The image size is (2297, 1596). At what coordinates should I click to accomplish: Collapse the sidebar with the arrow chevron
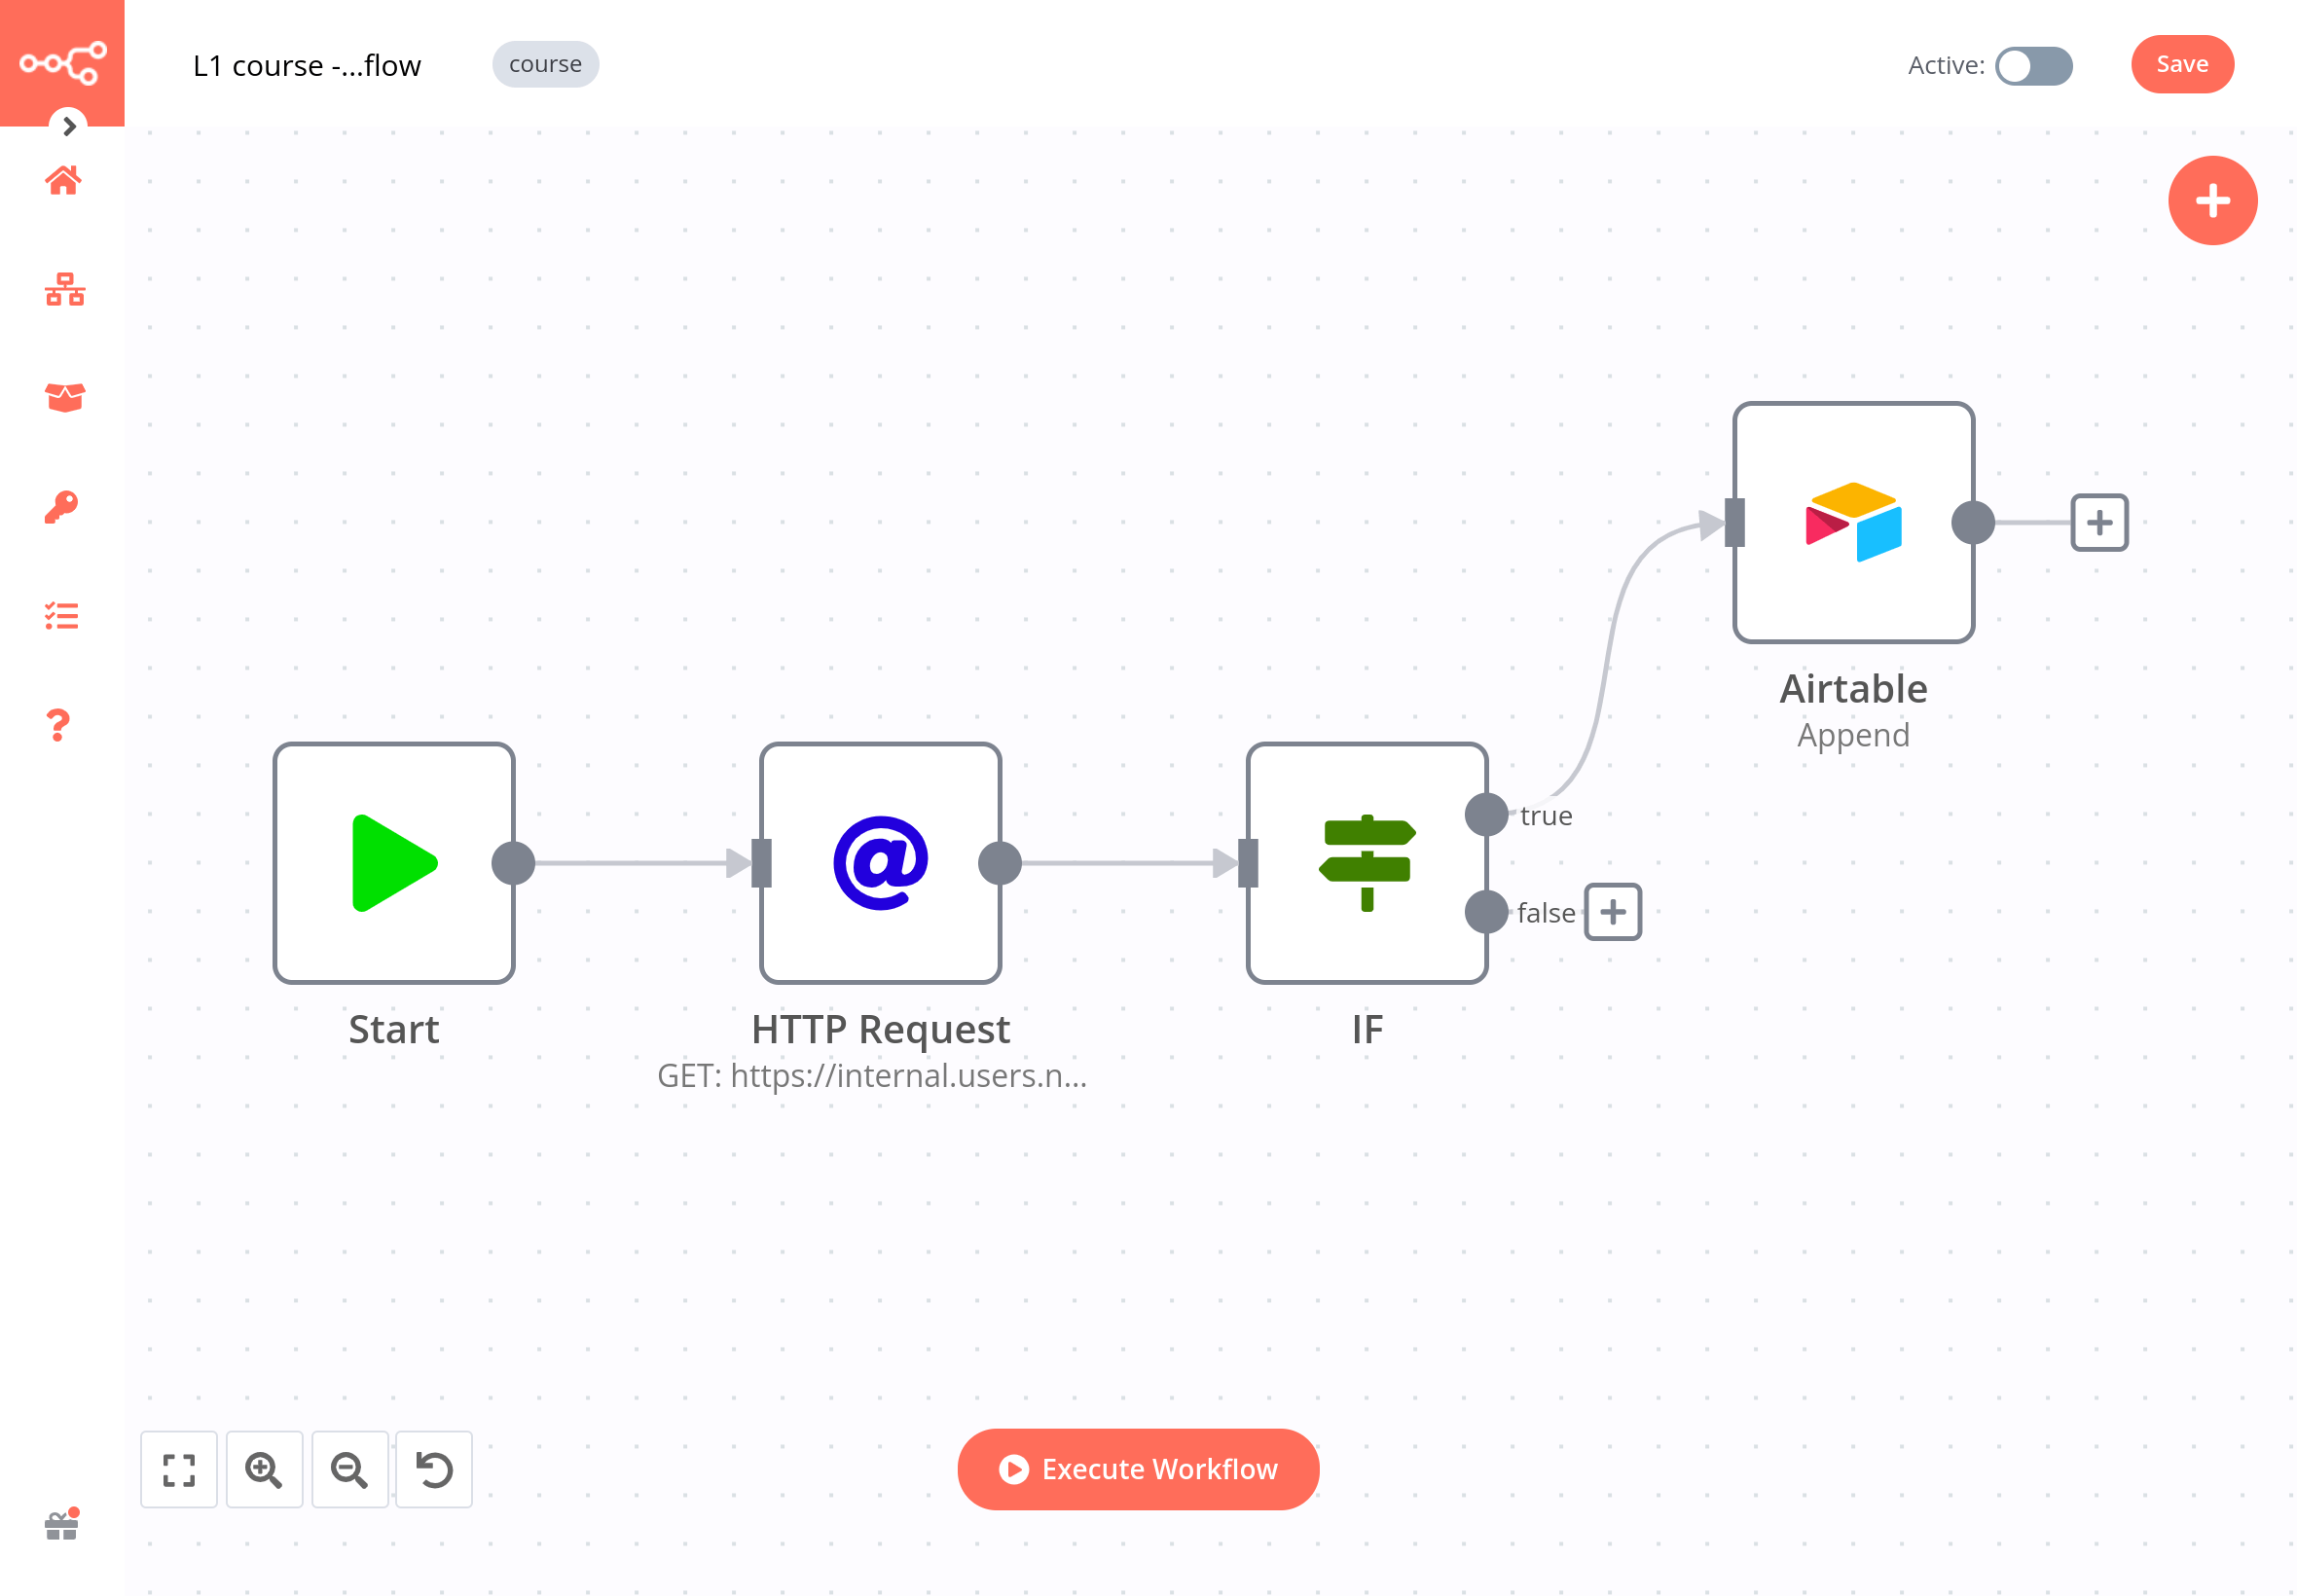click(x=68, y=127)
